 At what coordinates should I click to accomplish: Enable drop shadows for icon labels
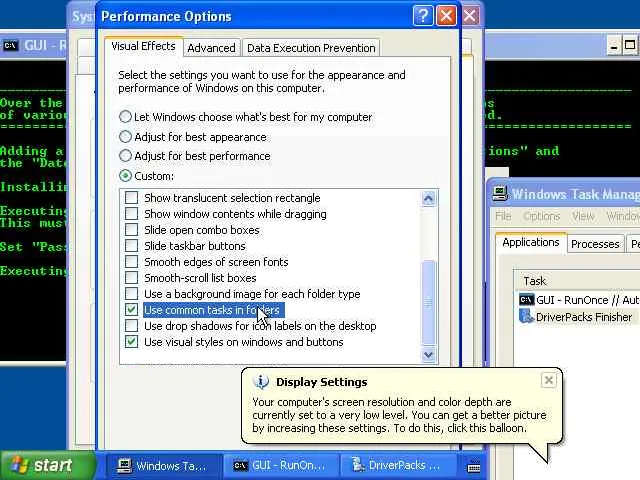point(131,326)
